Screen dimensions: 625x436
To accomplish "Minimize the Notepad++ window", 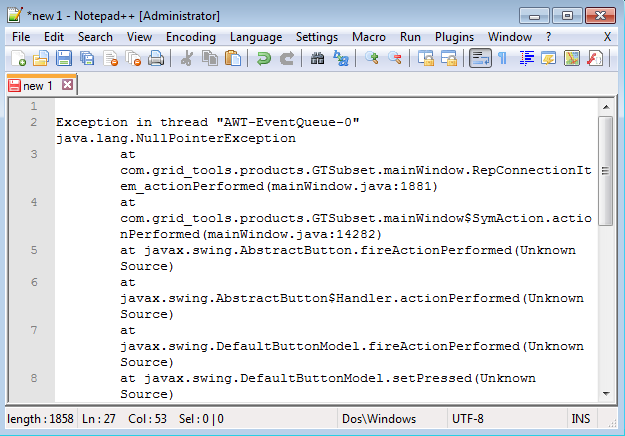I will click(x=534, y=16).
